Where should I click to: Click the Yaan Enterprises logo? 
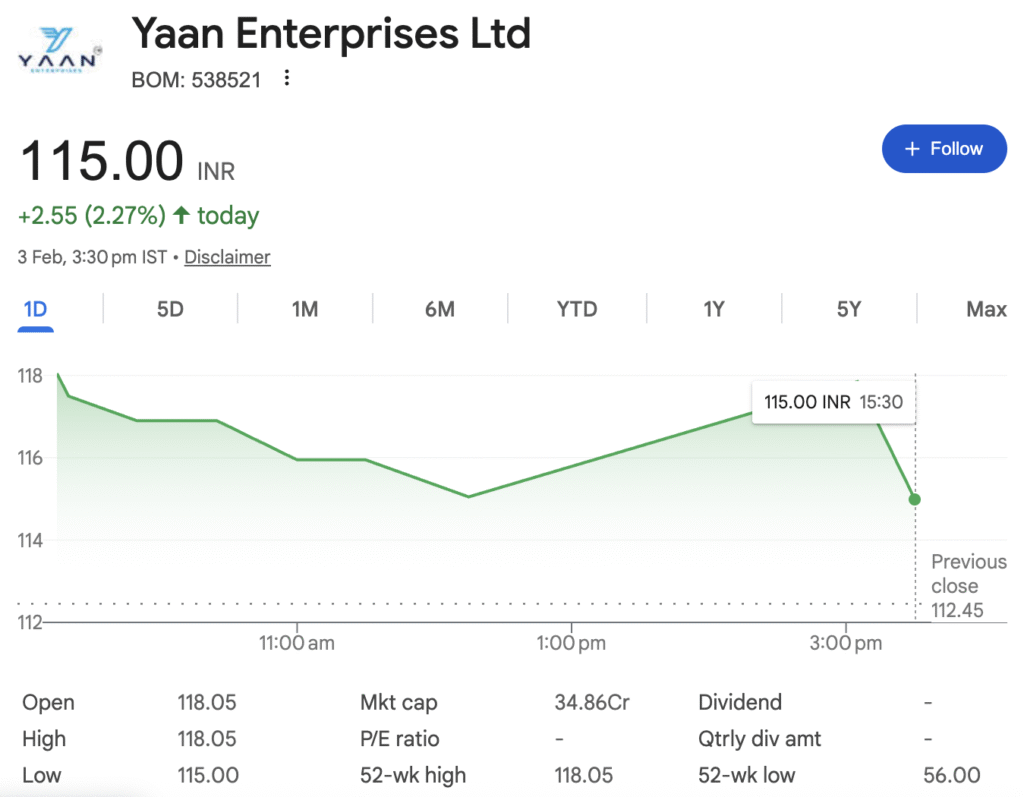[60, 48]
